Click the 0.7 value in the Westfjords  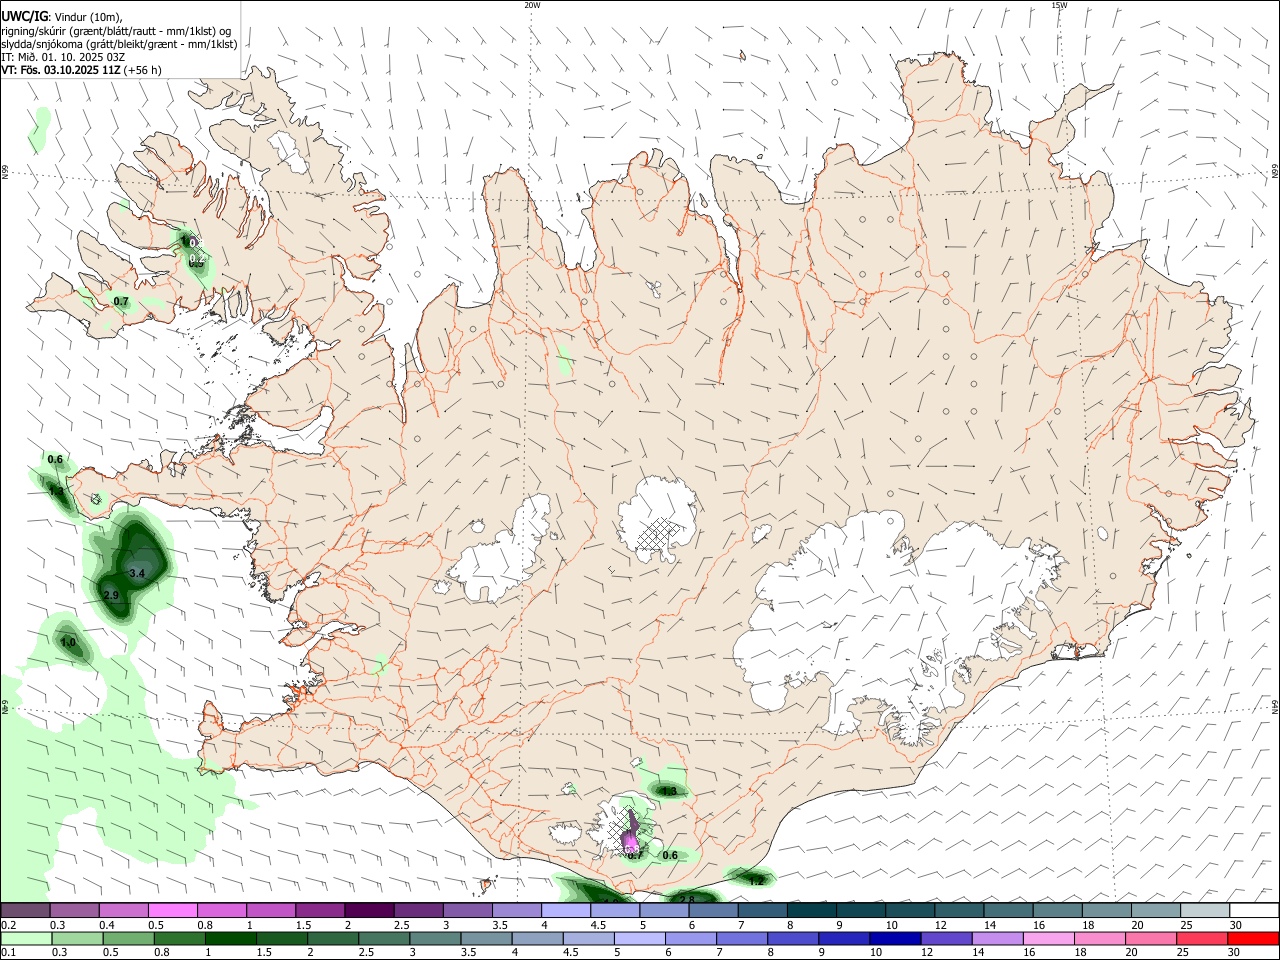pos(121,301)
